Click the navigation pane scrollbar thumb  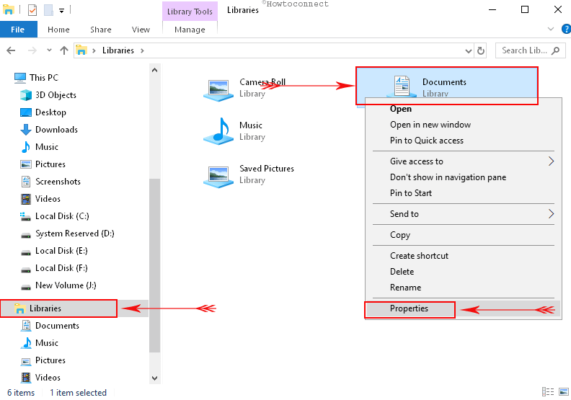pos(154,266)
